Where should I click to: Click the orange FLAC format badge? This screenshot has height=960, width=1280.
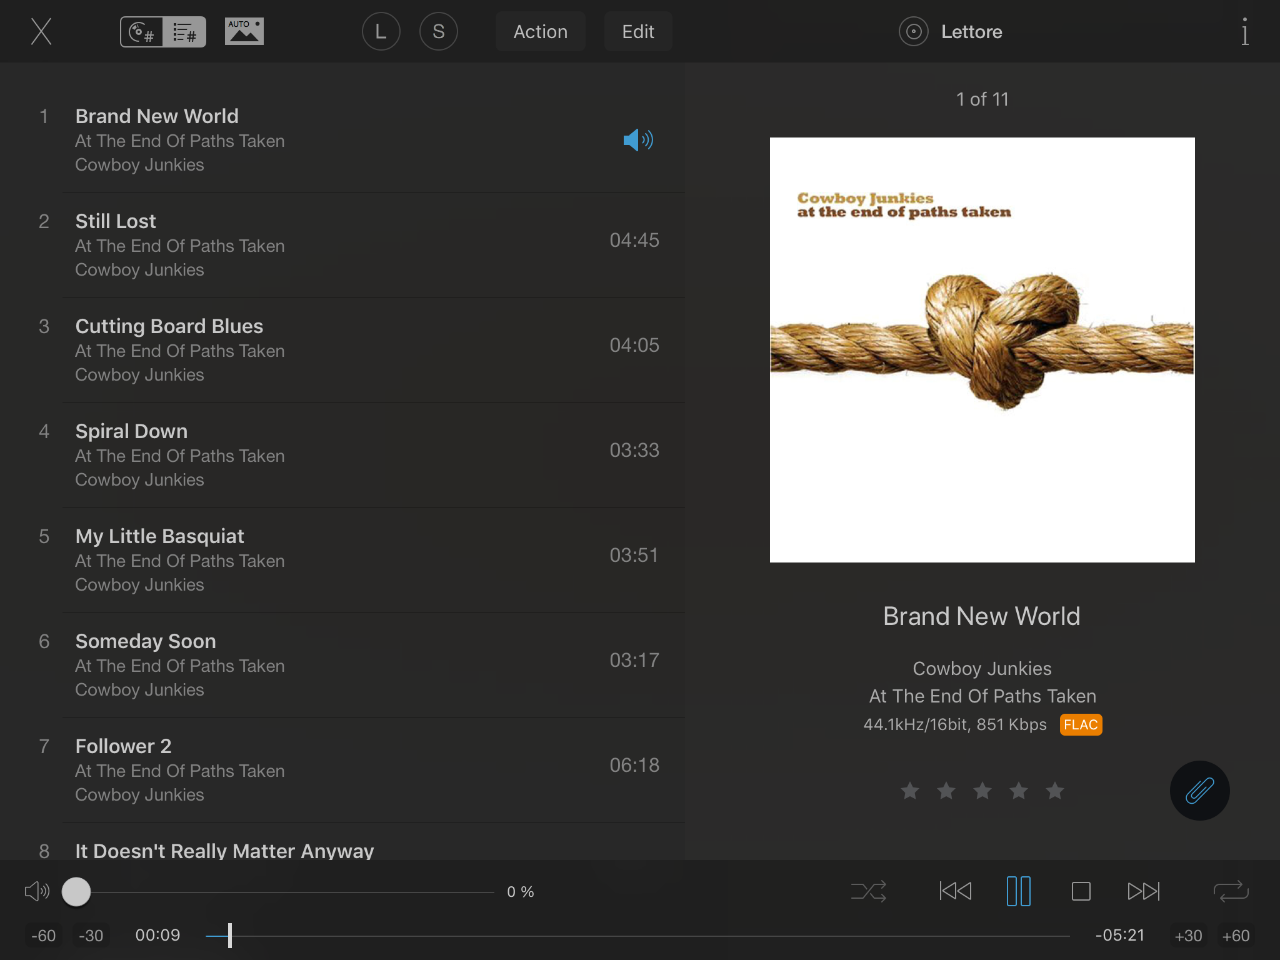(1081, 725)
